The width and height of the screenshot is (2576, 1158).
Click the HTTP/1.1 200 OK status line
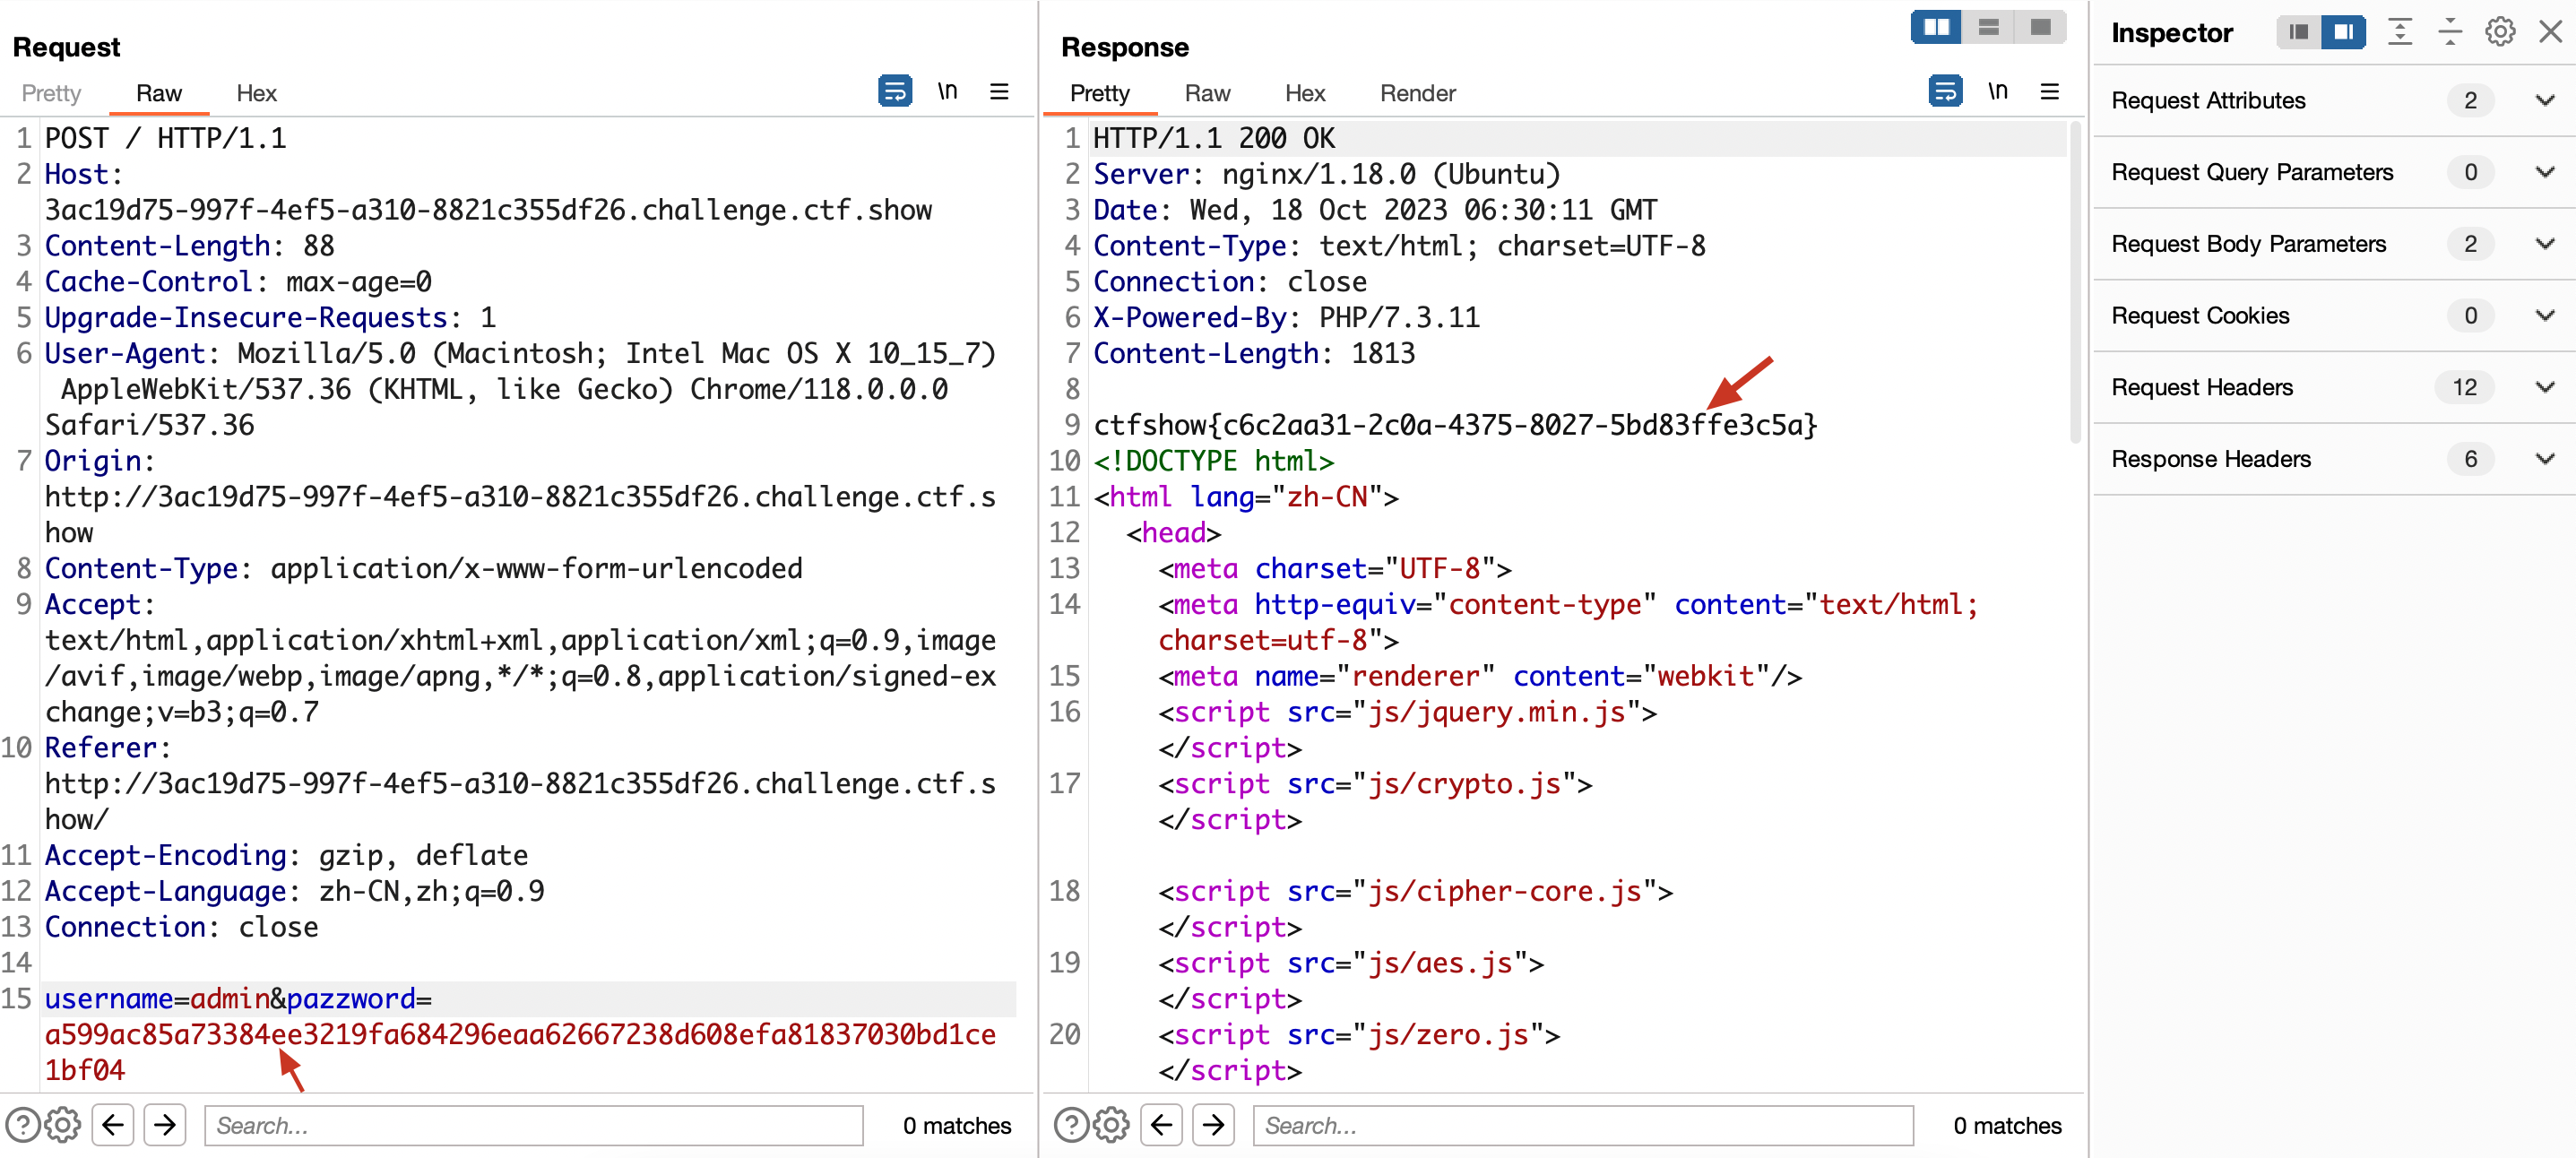pyautogui.click(x=1214, y=138)
